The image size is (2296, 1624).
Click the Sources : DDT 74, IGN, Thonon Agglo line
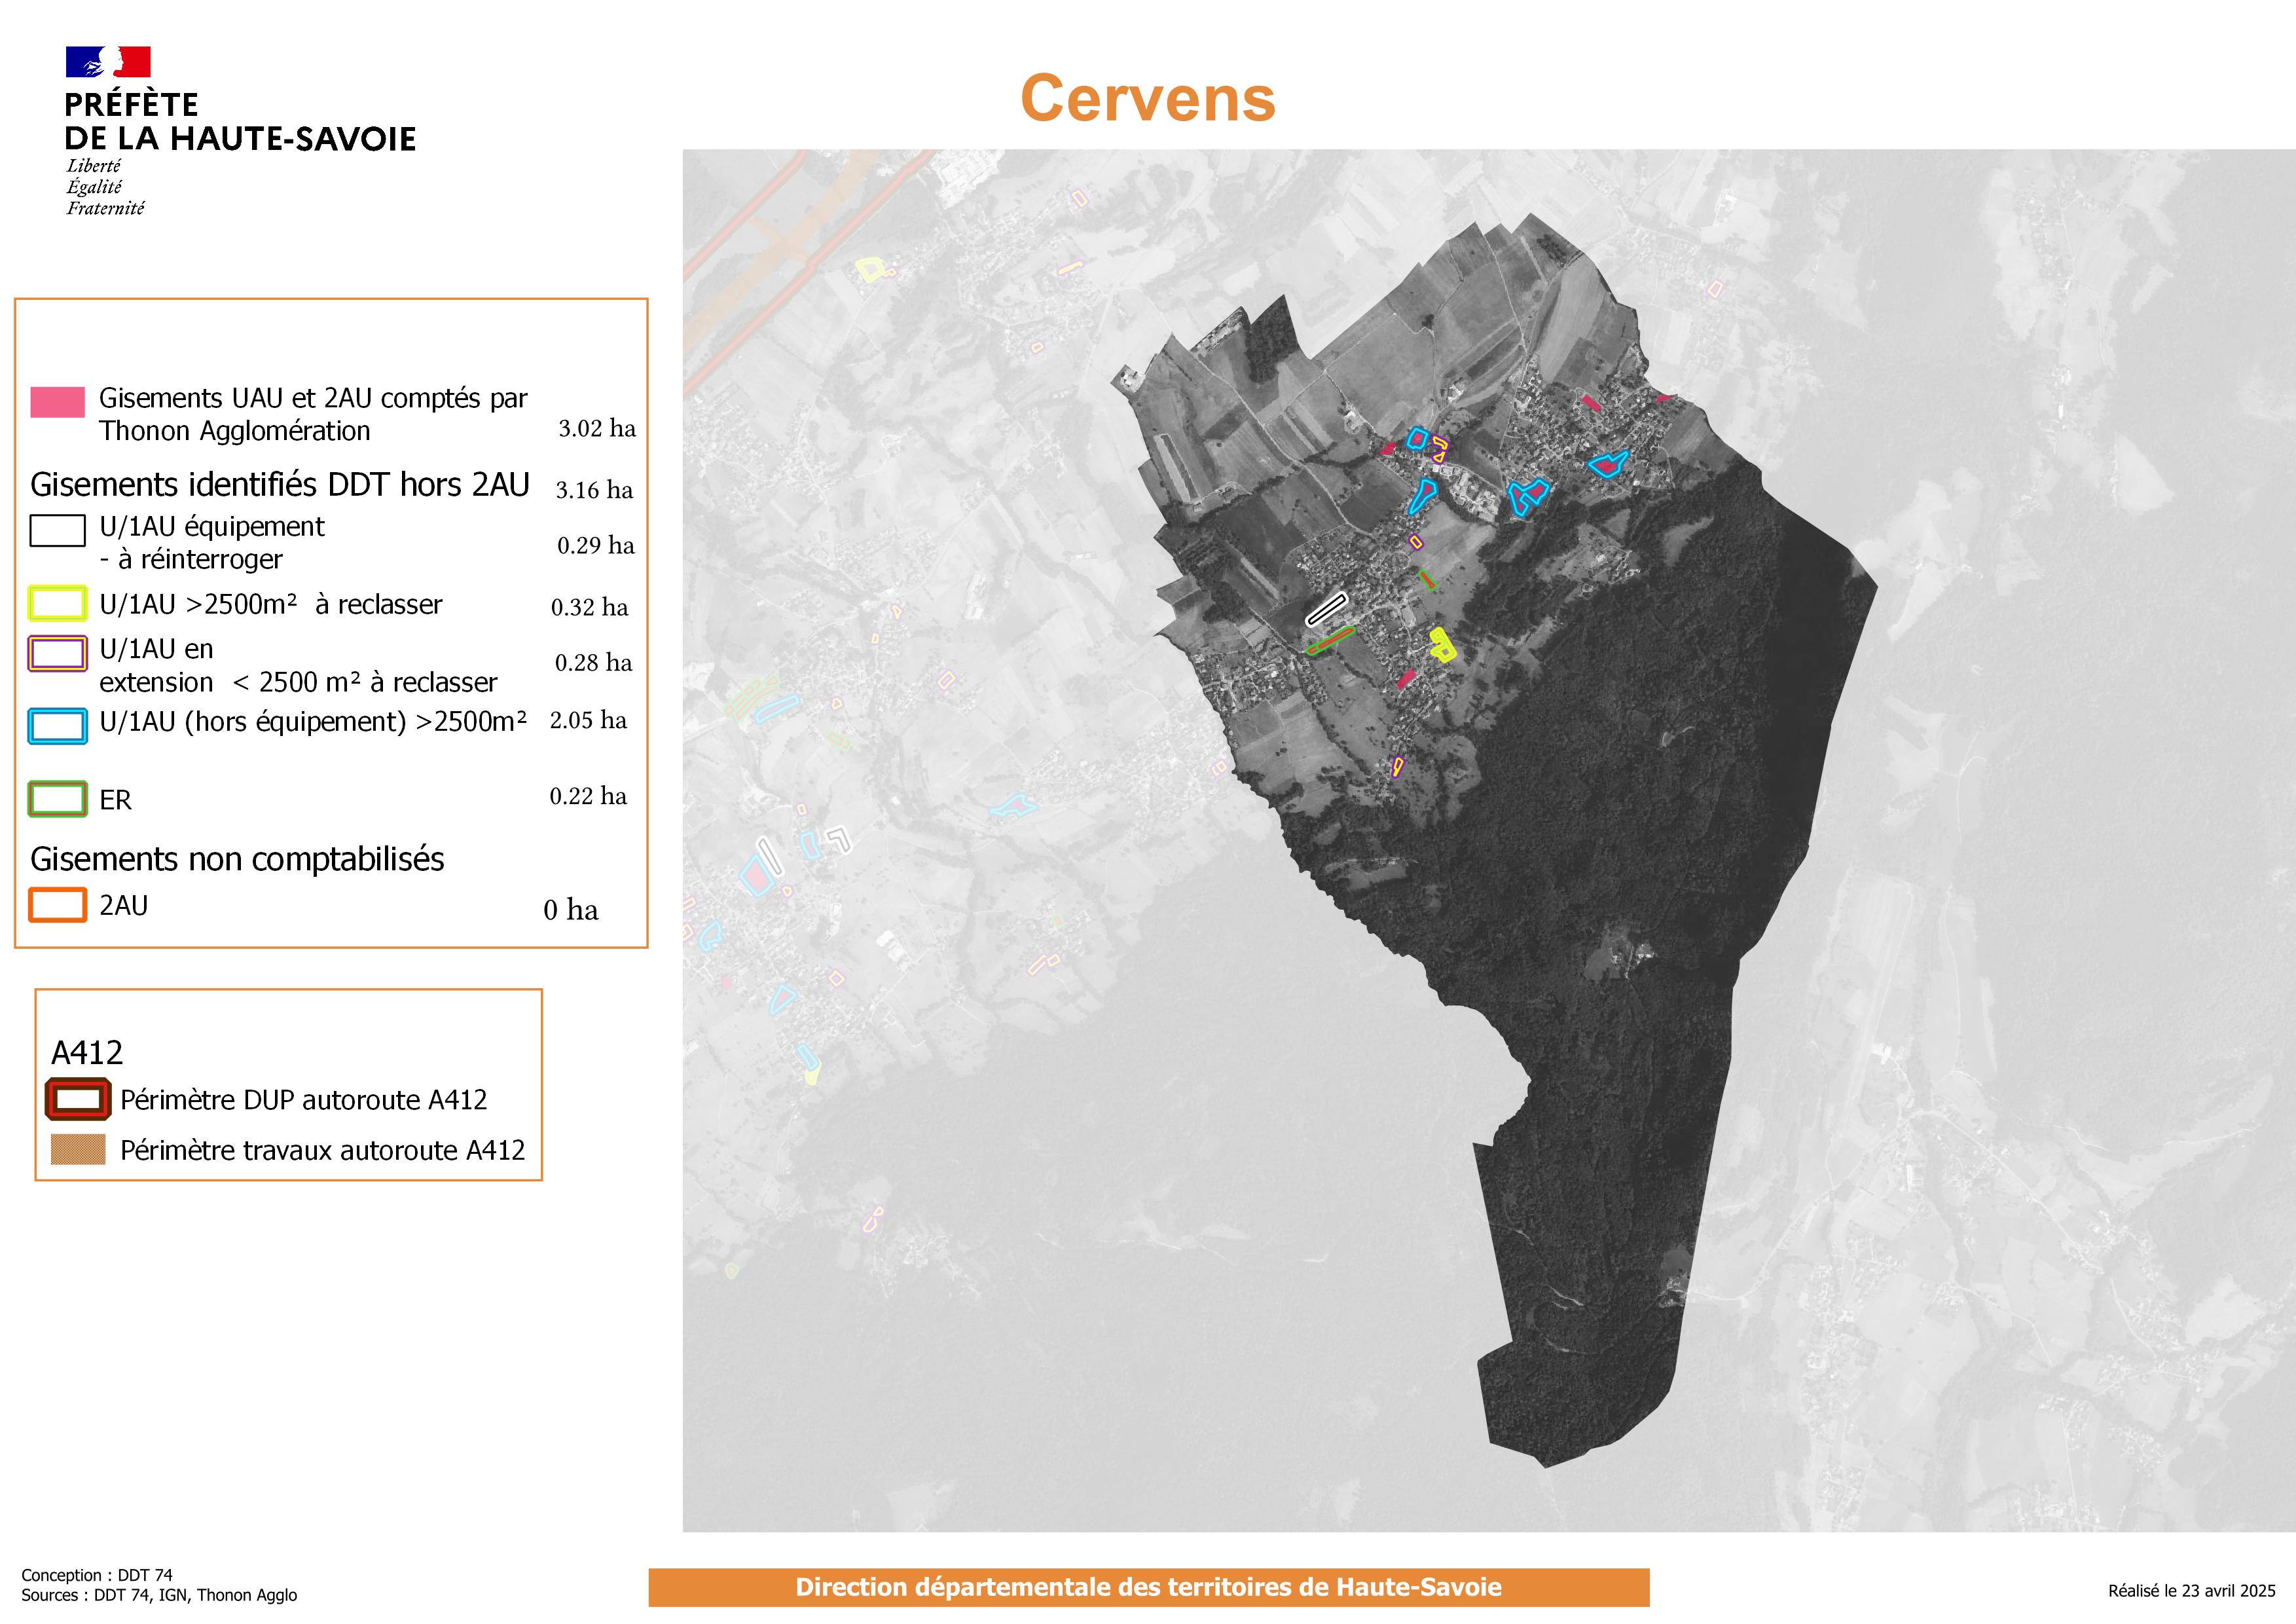click(x=159, y=1595)
